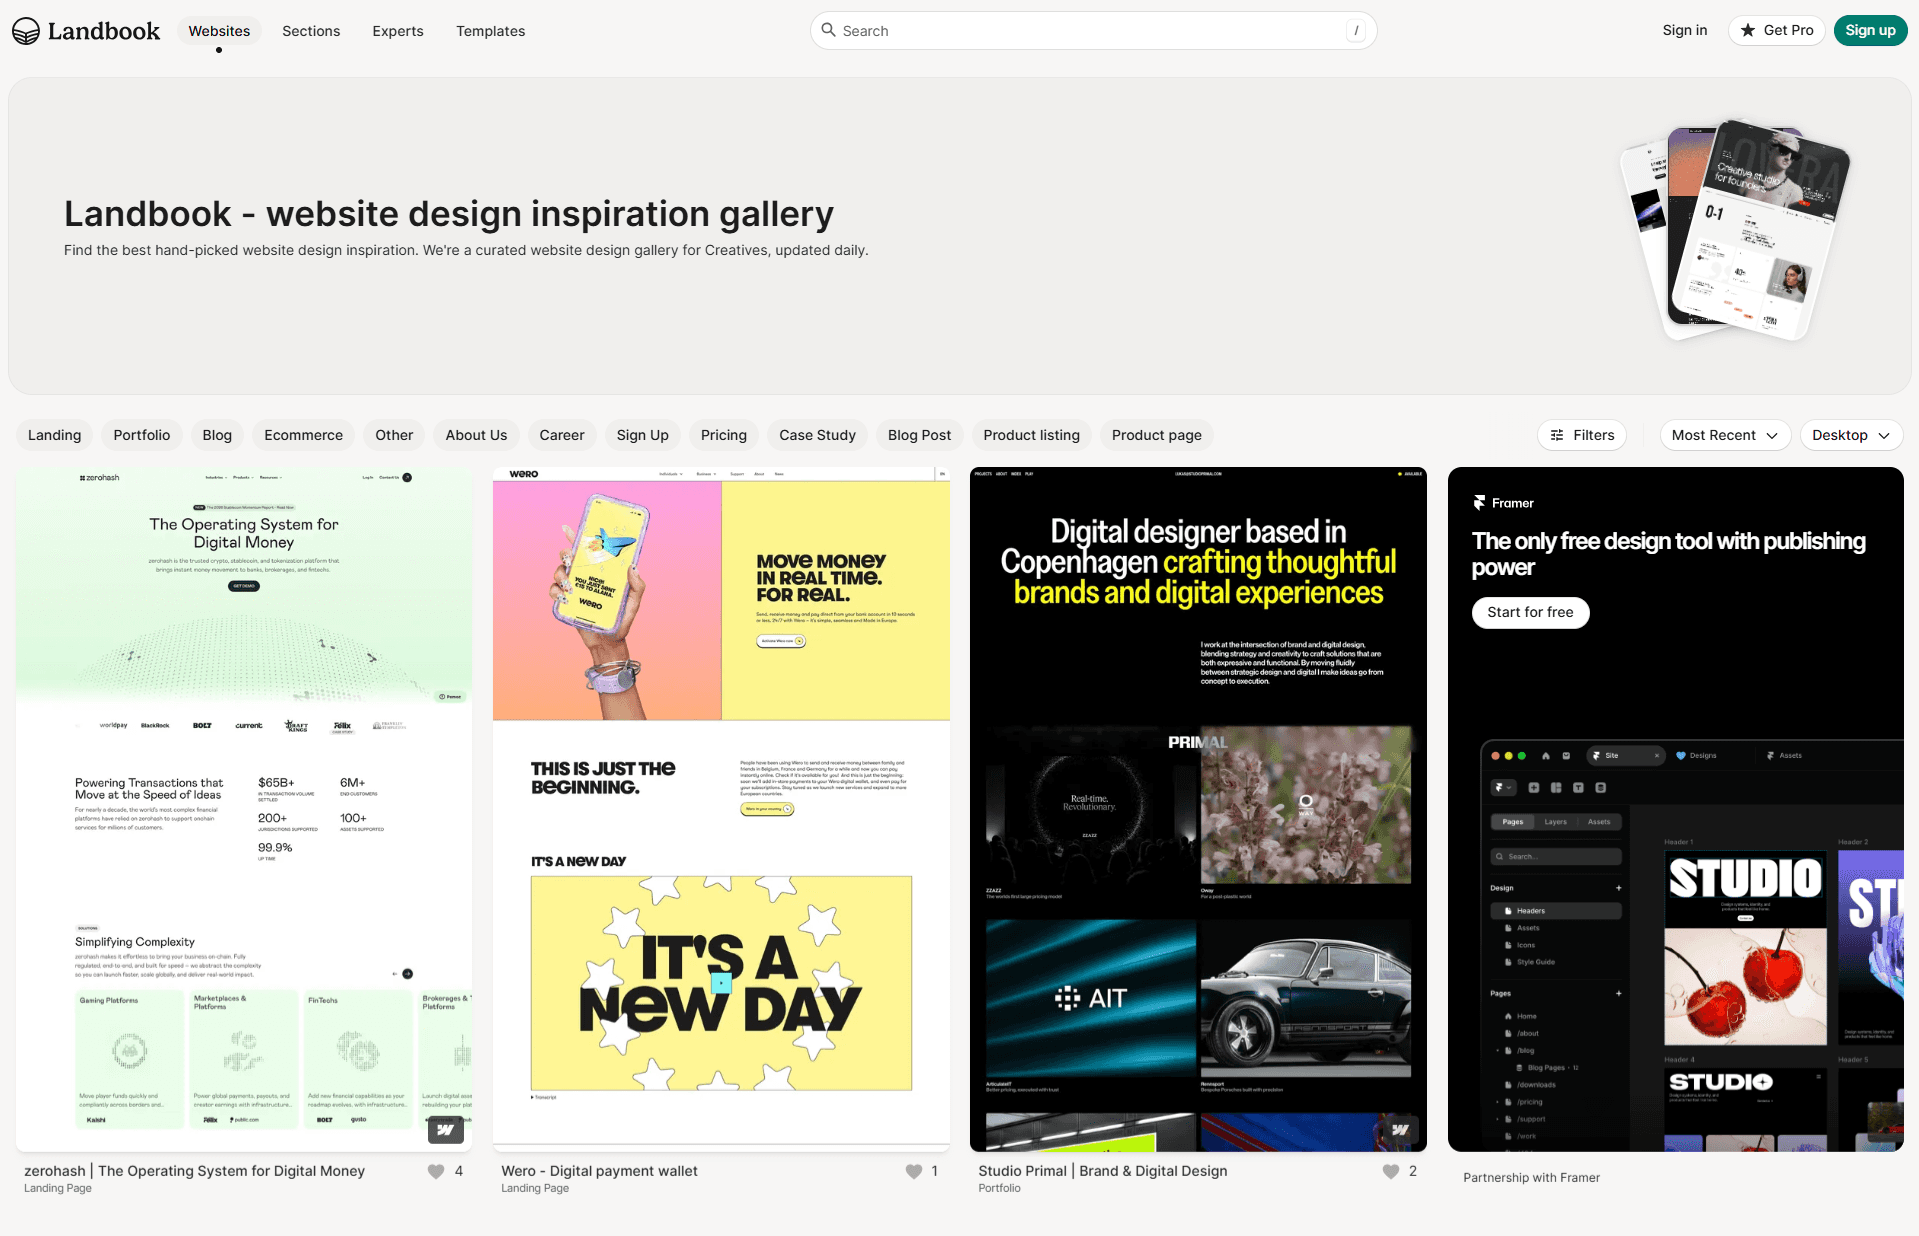Click the green Sign up button
The image size is (1919, 1236).
click(x=1870, y=31)
